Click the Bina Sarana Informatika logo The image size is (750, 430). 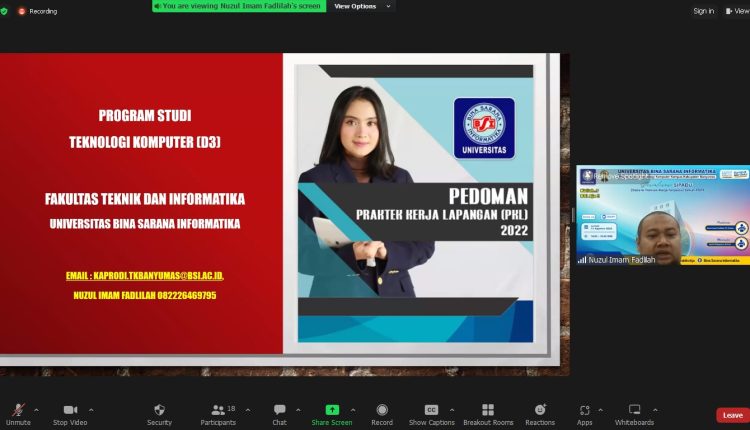pyautogui.click(x=484, y=128)
